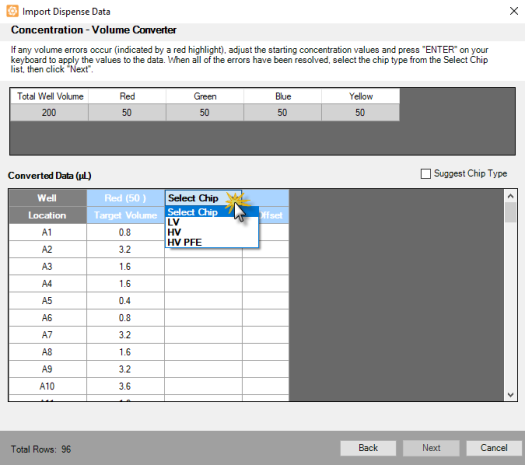Viewport: 525px width, 465px height.
Task: Click the scroll up arrow of data grid
Action: coord(510,196)
